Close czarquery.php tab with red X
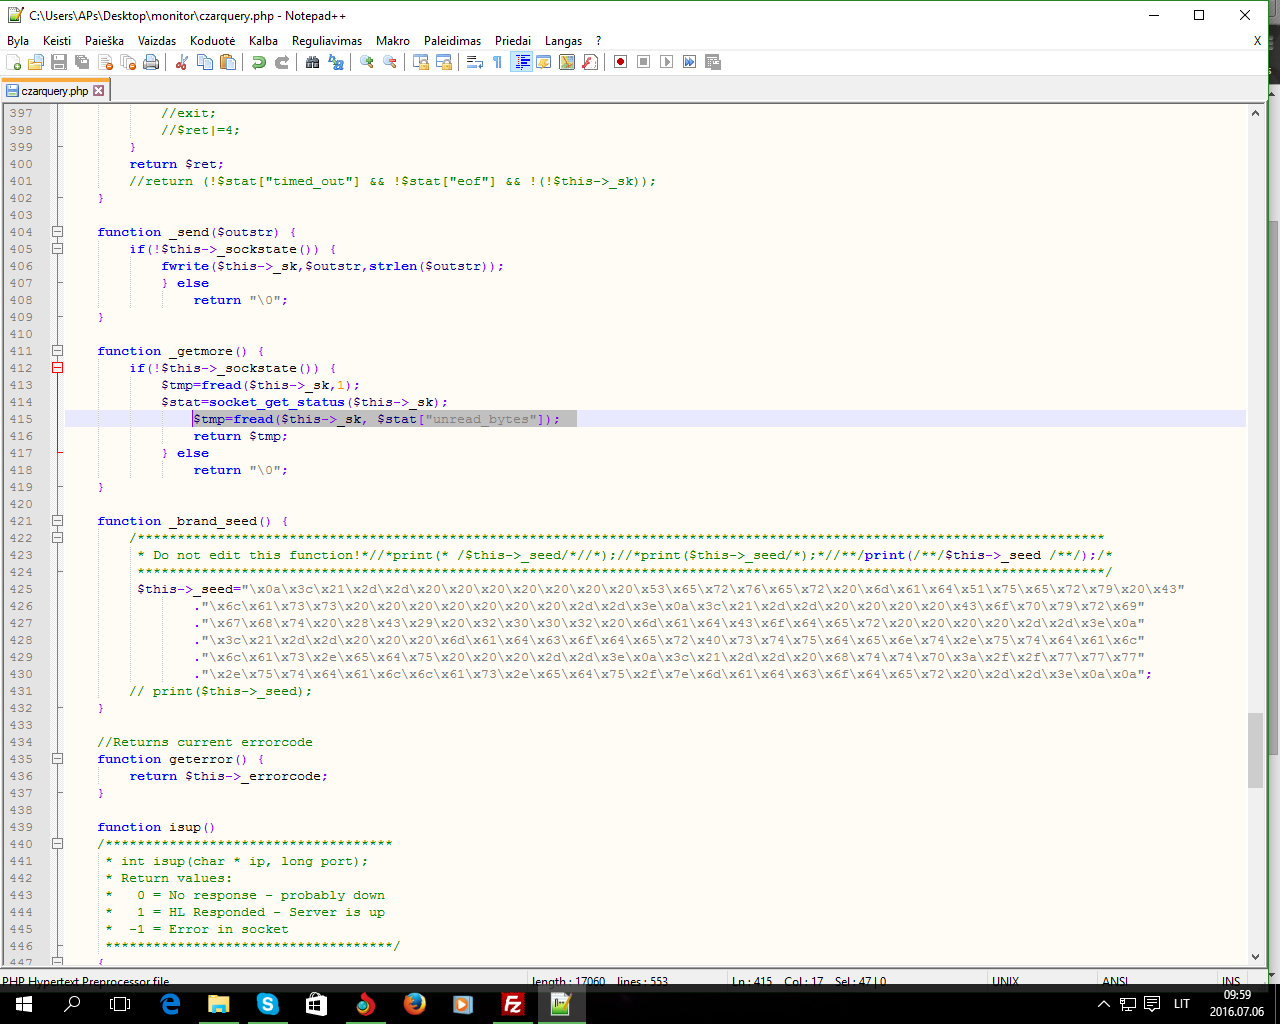Viewport: 1280px width, 1024px height. (x=98, y=90)
